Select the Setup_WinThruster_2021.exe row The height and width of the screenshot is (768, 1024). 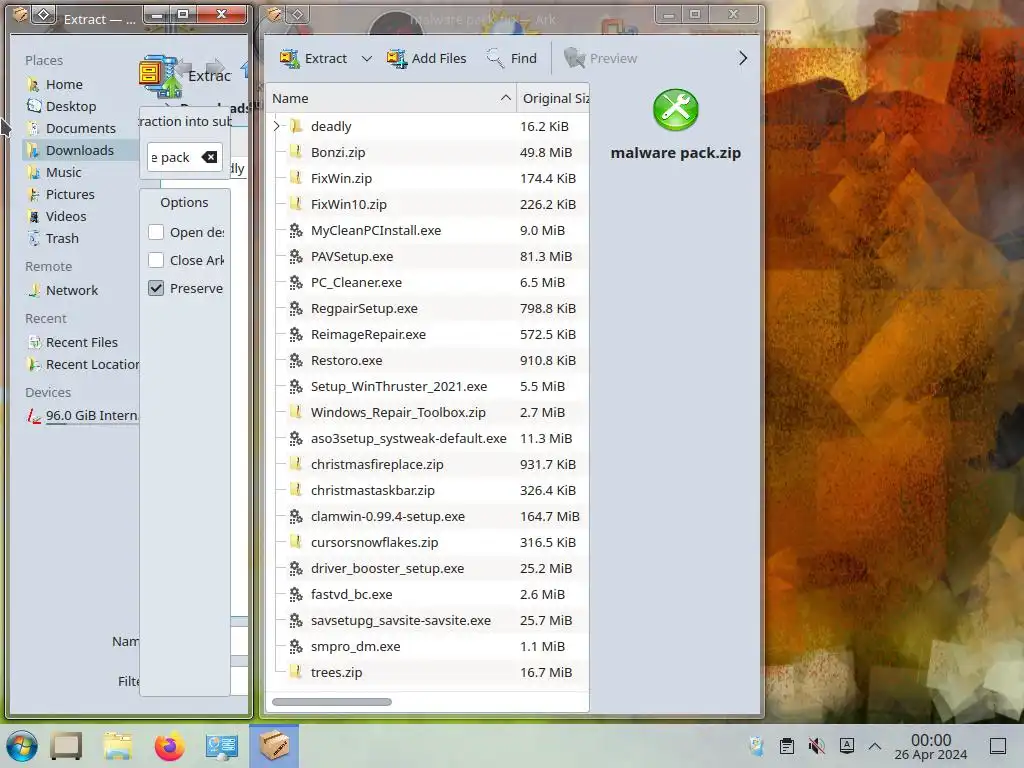click(x=428, y=387)
